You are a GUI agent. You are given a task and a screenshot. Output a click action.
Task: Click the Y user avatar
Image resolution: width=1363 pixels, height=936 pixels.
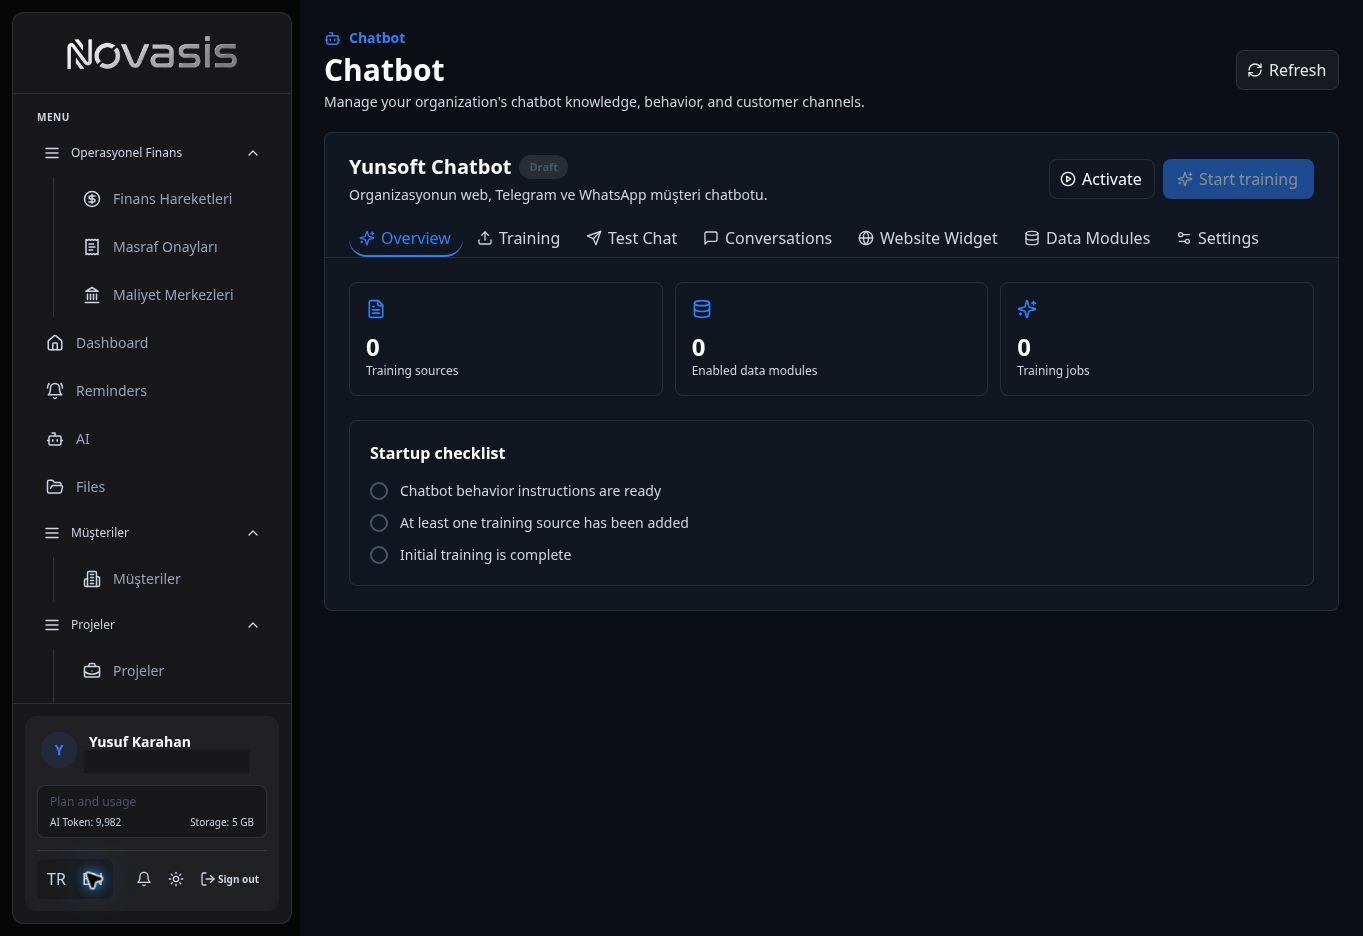tap(59, 749)
